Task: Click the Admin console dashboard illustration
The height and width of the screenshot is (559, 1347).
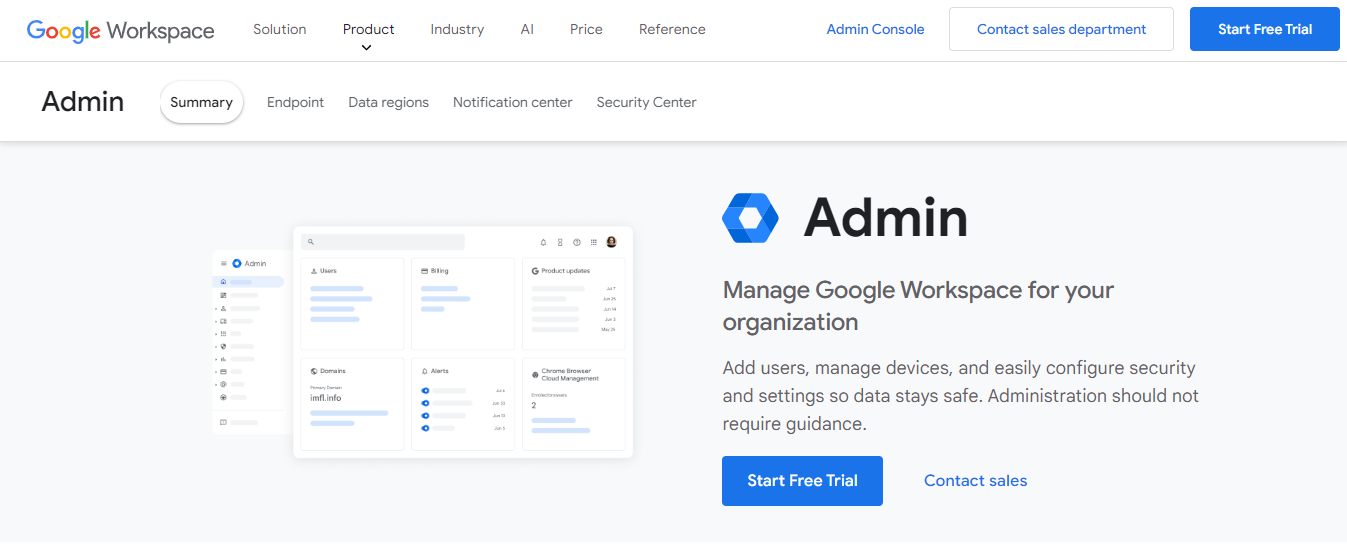Action: pyautogui.click(x=423, y=342)
